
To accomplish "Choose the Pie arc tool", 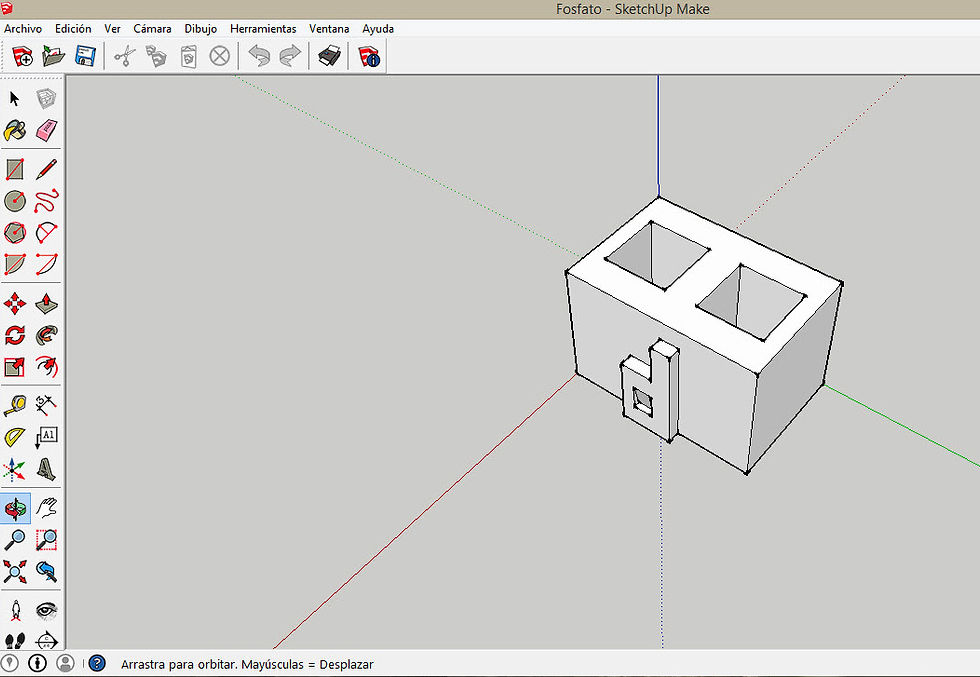I will 14,264.
